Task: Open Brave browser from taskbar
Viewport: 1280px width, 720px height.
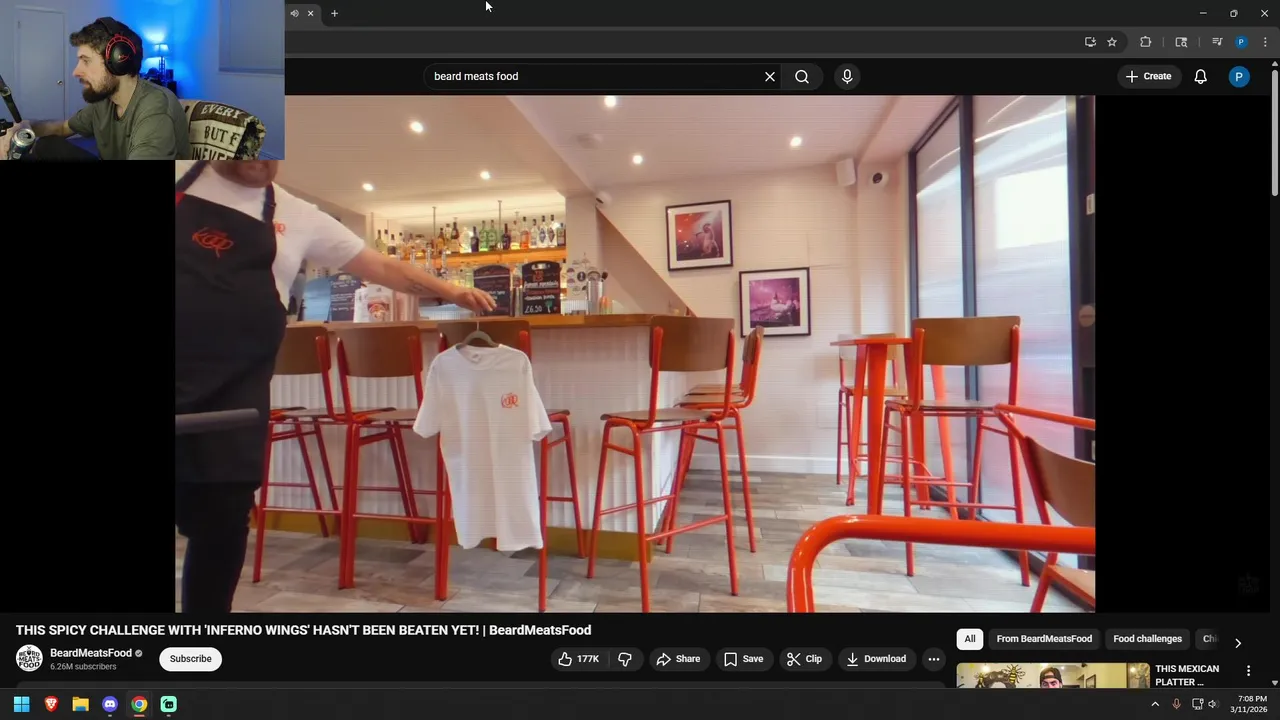Action: [51, 704]
